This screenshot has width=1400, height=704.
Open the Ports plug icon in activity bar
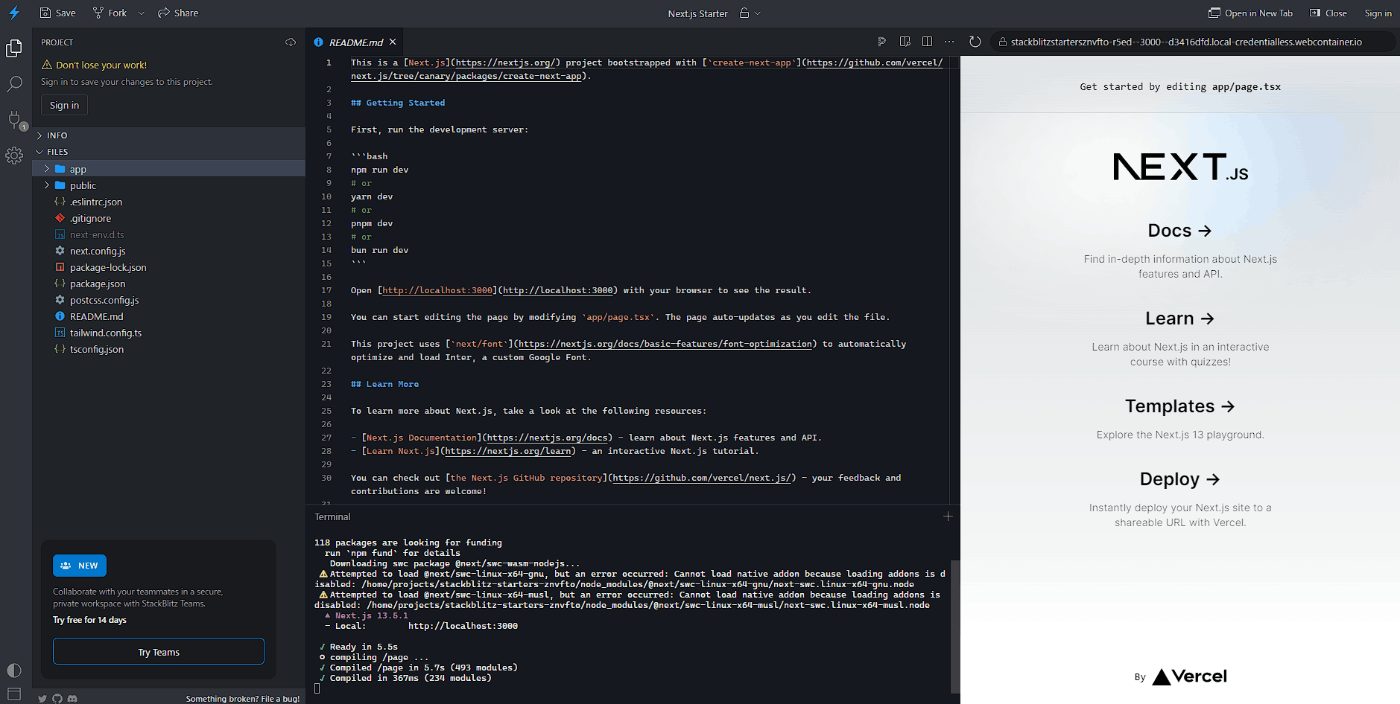pyautogui.click(x=14, y=120)
